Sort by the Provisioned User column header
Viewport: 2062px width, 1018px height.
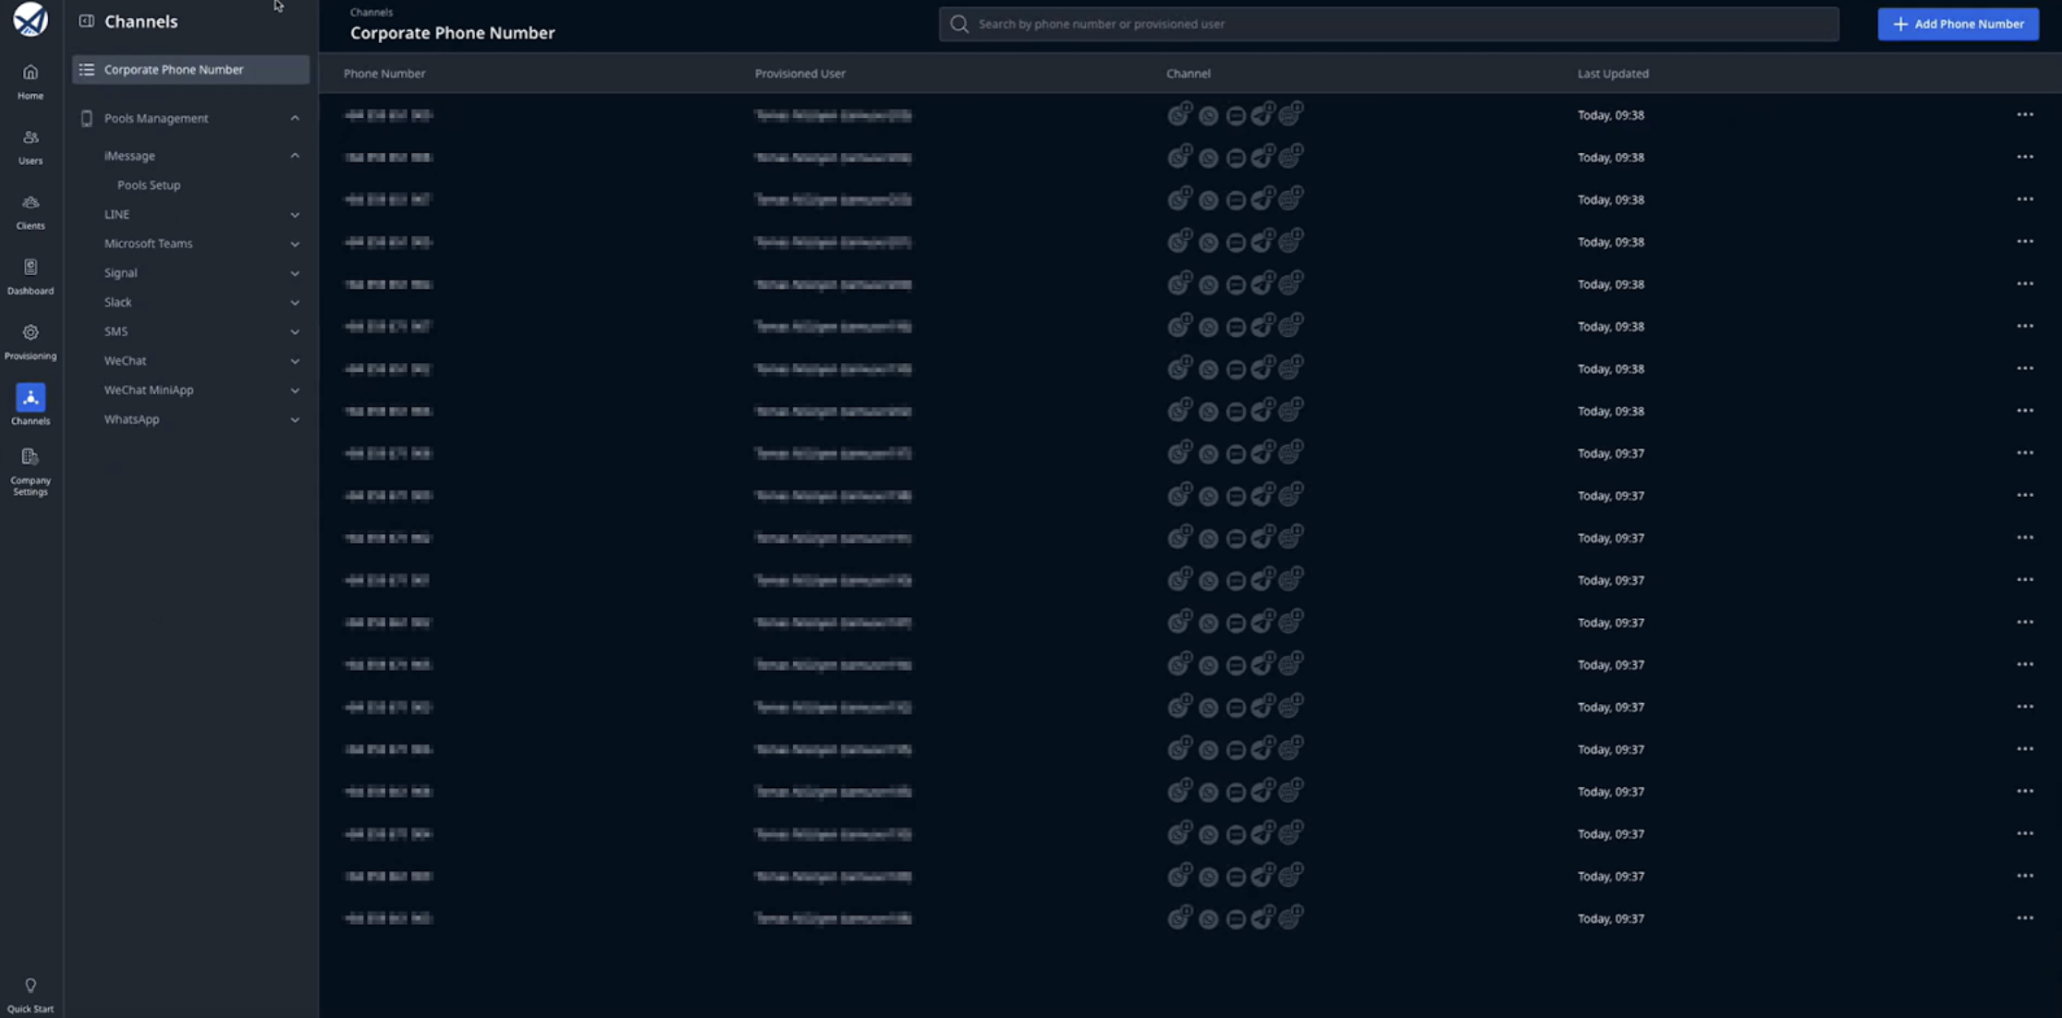[800, 73]
